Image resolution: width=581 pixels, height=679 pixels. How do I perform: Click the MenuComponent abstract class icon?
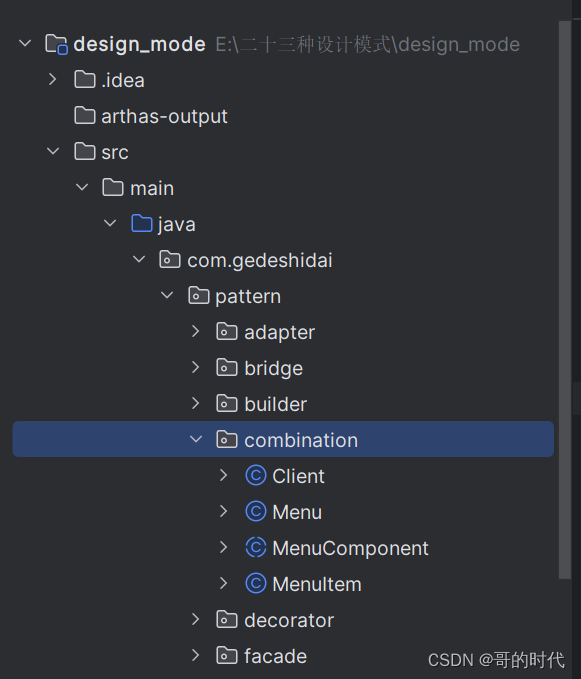coord(256,548)
